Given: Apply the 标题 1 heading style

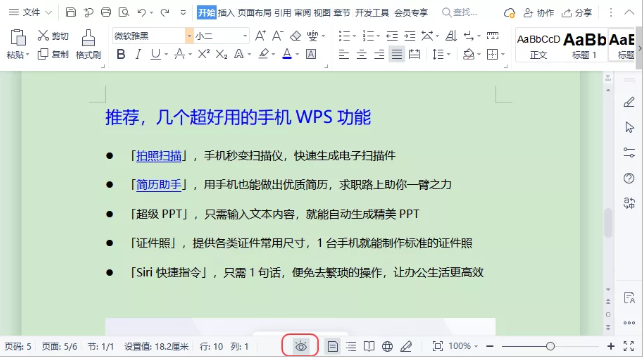Looking at the screenshot, I should coord(584,45).
